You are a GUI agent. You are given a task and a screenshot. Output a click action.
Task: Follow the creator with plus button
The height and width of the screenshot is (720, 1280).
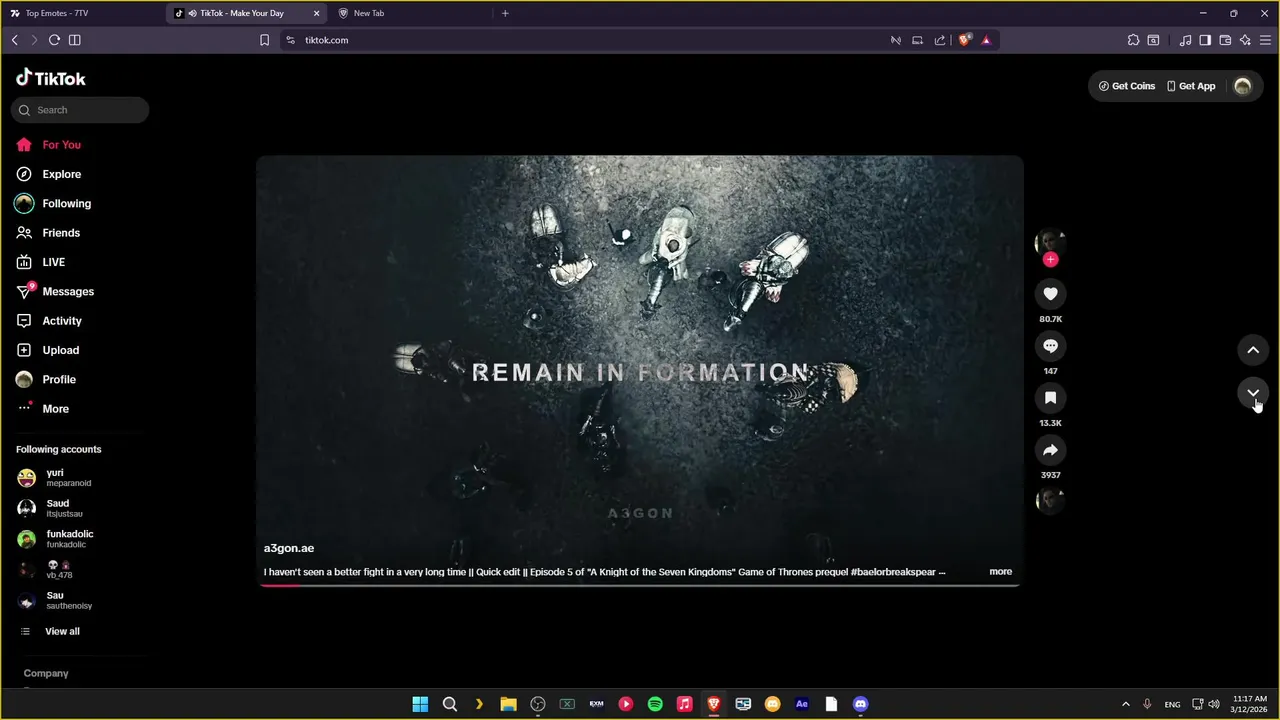coord(1050,259)
